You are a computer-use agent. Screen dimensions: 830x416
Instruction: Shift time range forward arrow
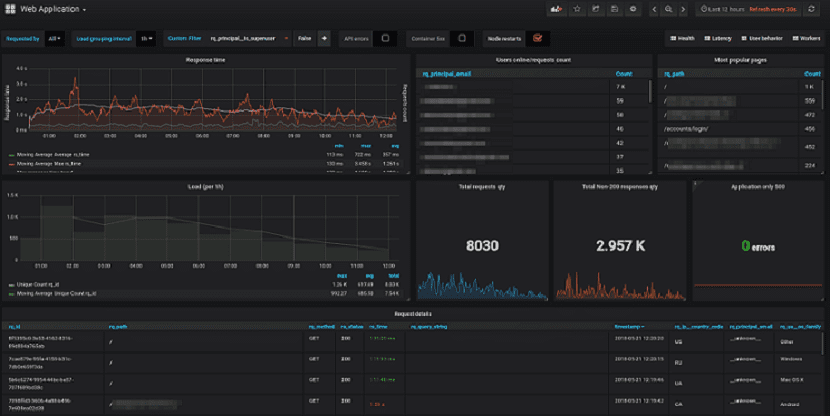(682, 9)
